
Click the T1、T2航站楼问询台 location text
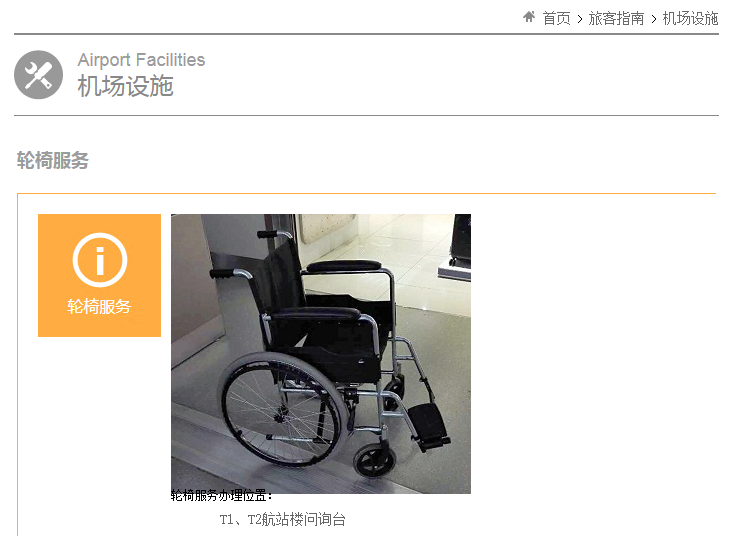pyautogui.click(x=283, y=519)
